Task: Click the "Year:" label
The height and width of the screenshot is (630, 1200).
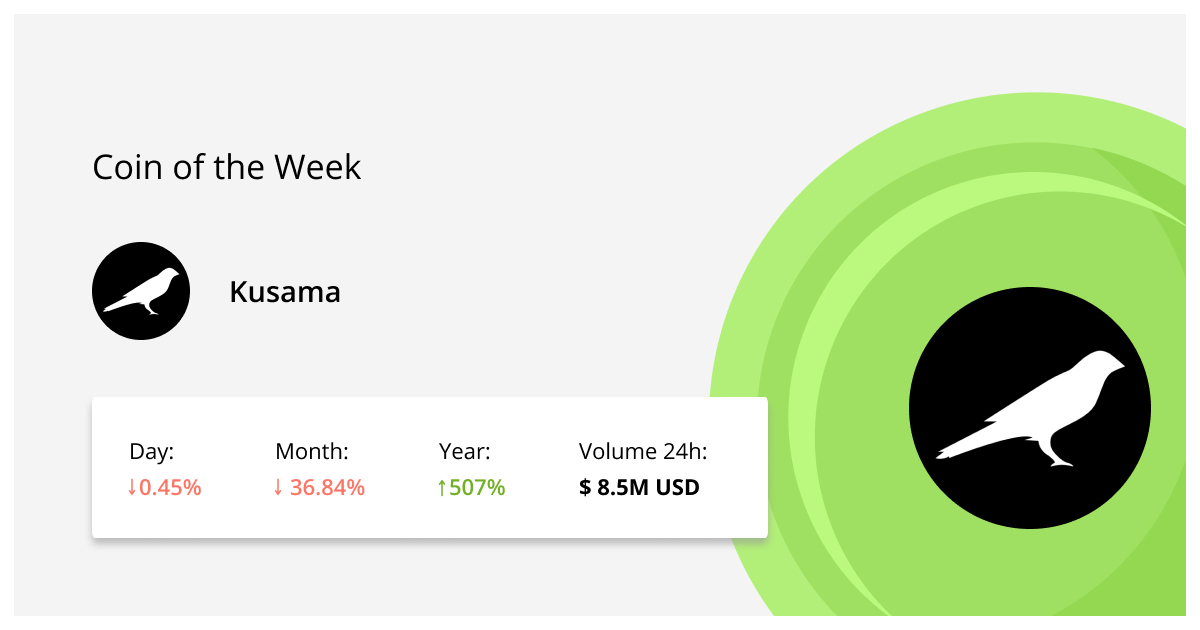Action: tap(465, 451)
